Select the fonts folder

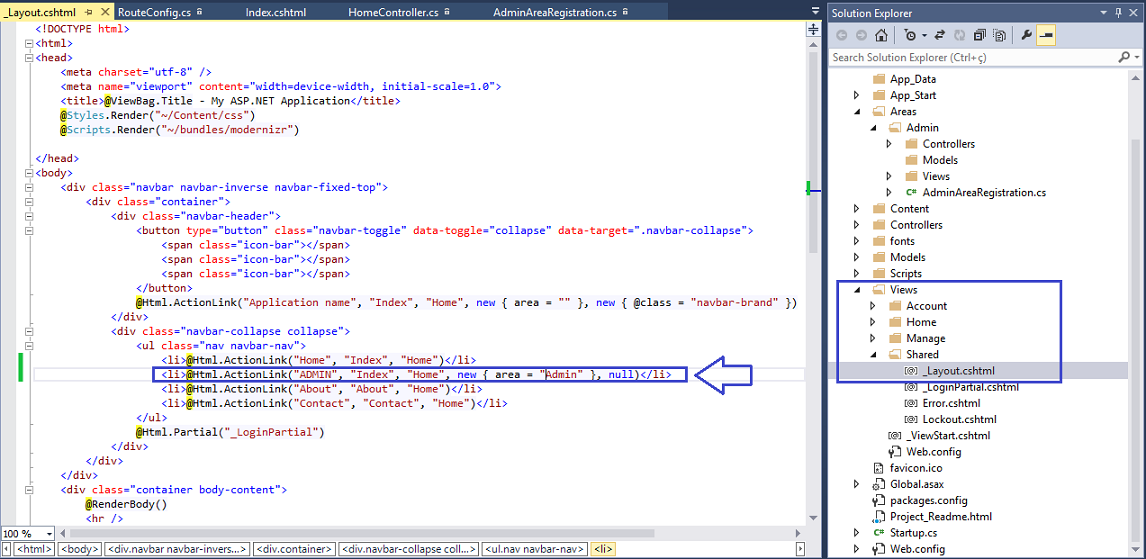click(x=902, y=240)
